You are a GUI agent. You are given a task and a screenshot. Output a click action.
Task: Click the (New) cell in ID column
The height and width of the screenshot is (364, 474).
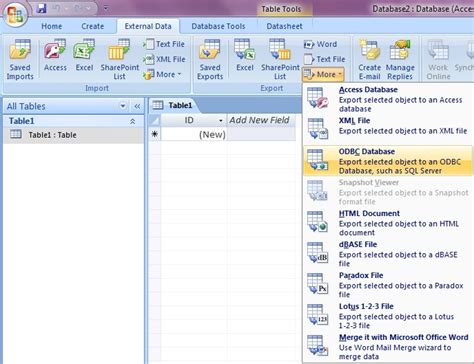pos(194,135)
